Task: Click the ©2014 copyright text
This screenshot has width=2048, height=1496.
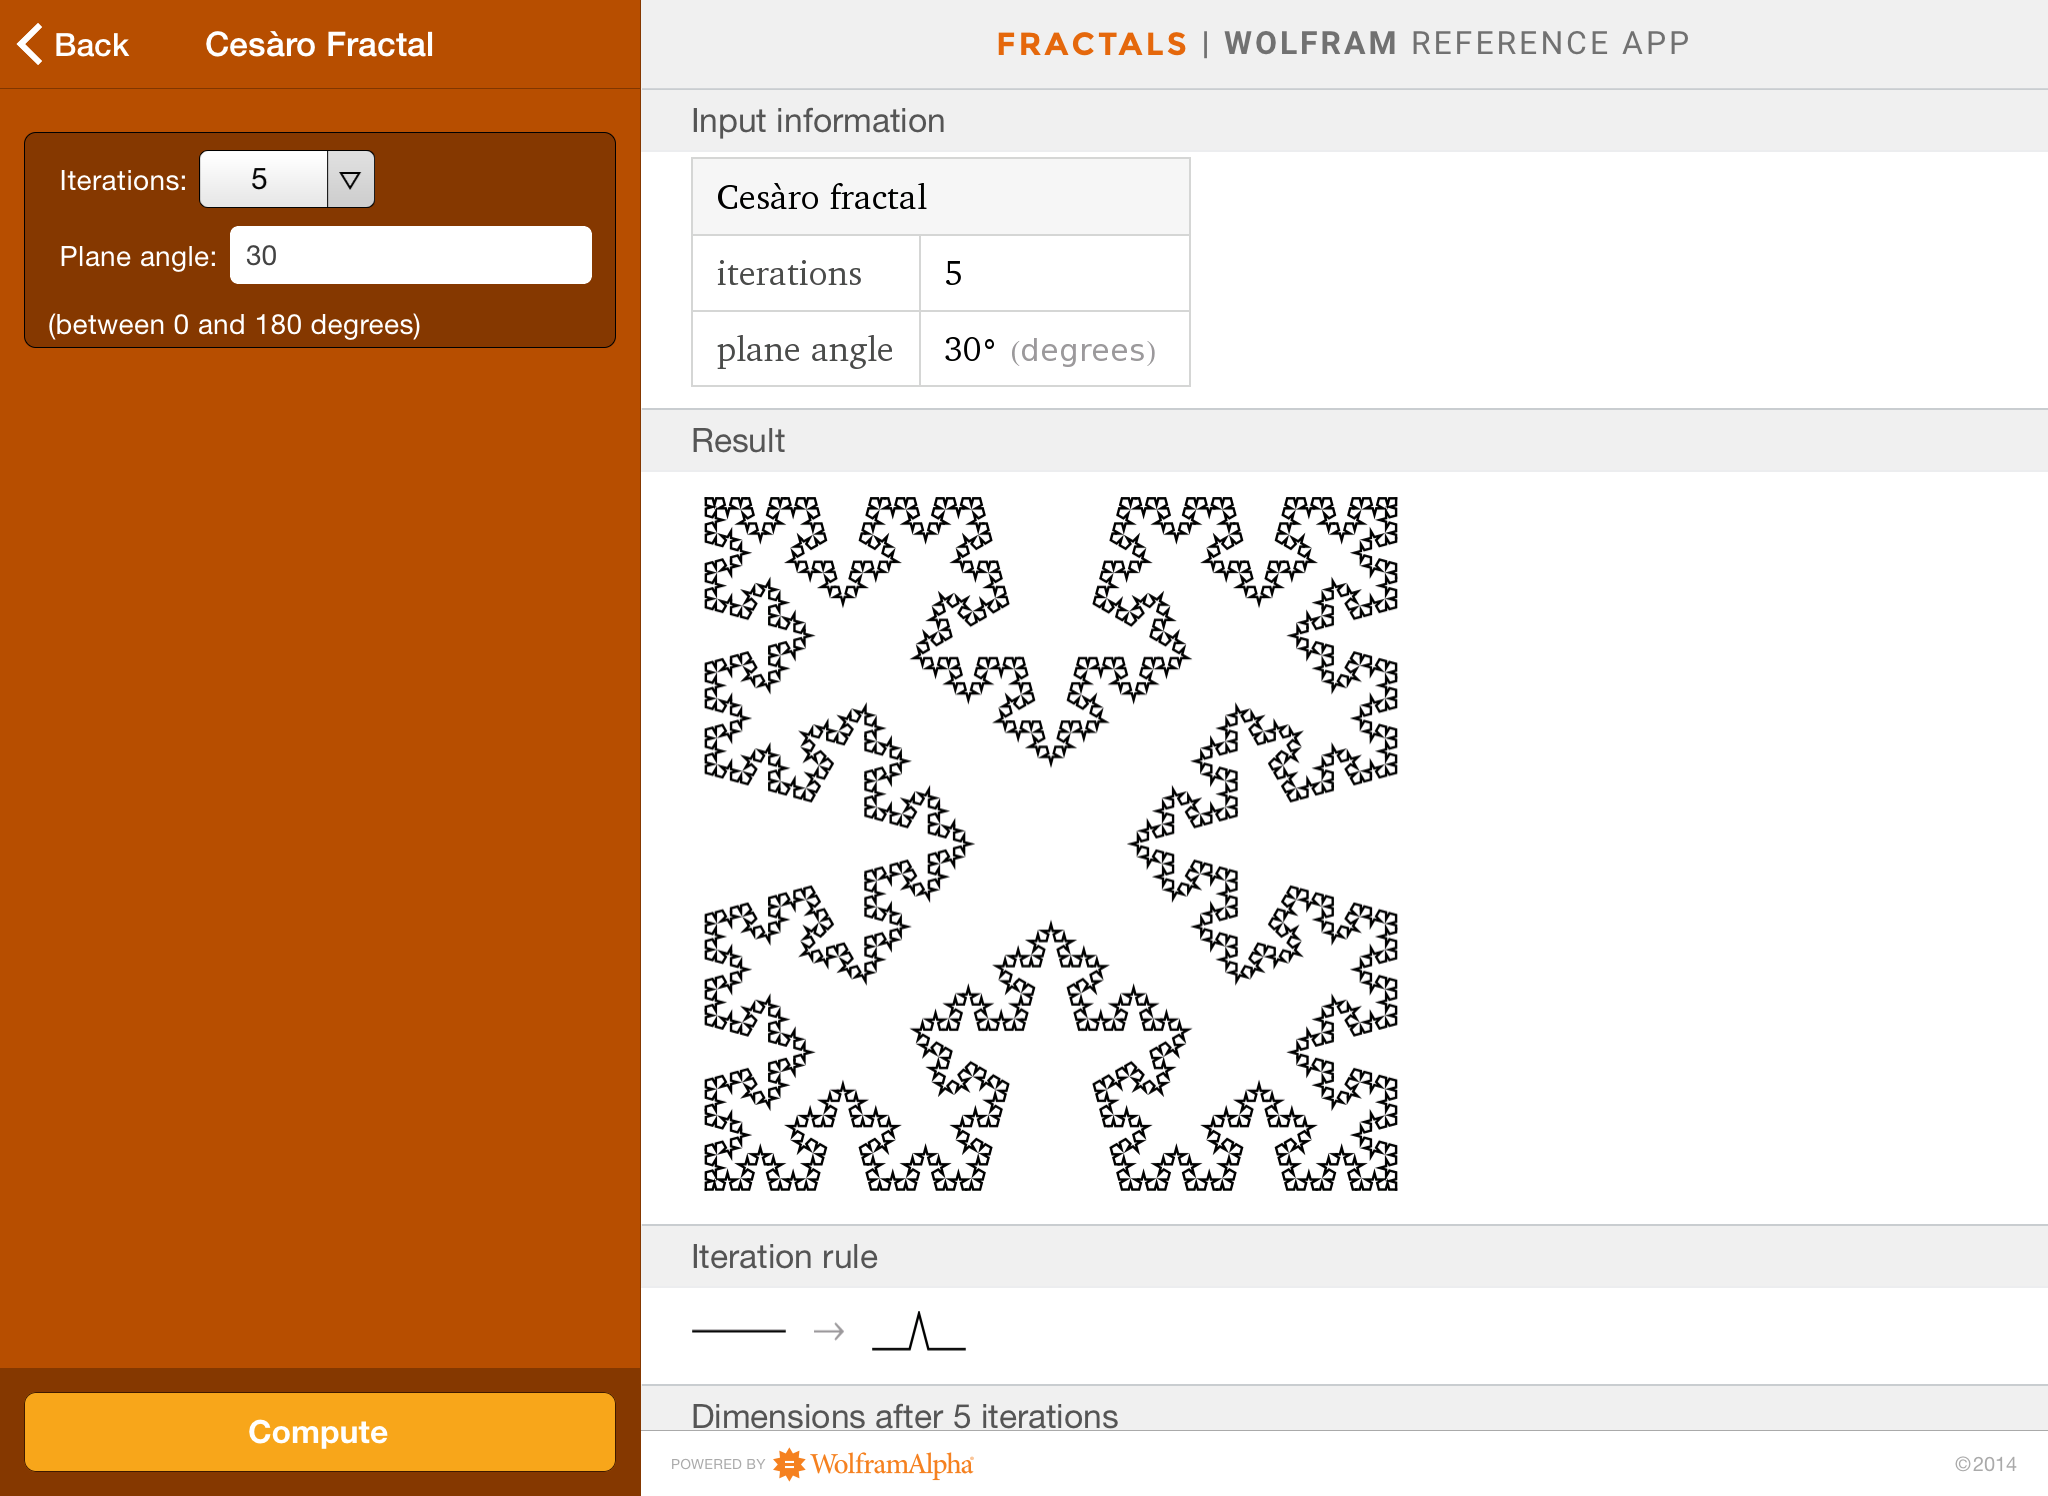Action: (1985, 1464)
